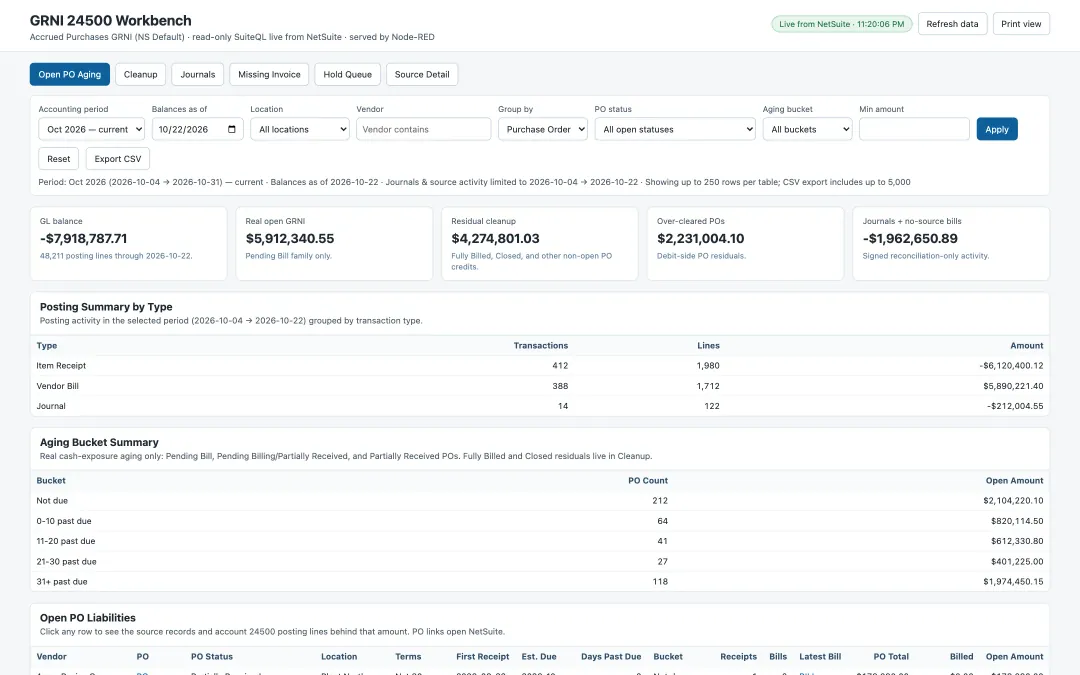Viewport: 1080px width, 675px height.
Task: Click the PO Status column header
Action: click(x=211, y=656)
